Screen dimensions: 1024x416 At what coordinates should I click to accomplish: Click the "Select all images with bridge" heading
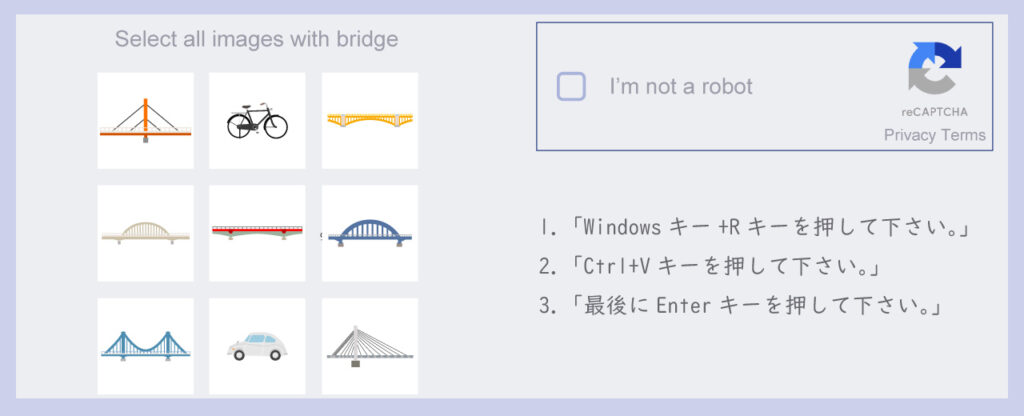tap(256, 40)
